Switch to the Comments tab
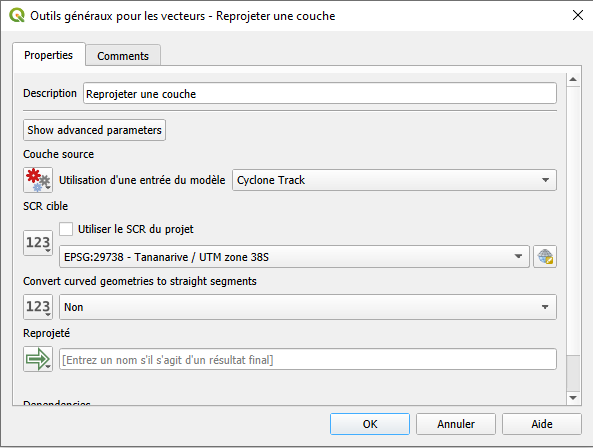The image size is (593, 448). point(123,56)
